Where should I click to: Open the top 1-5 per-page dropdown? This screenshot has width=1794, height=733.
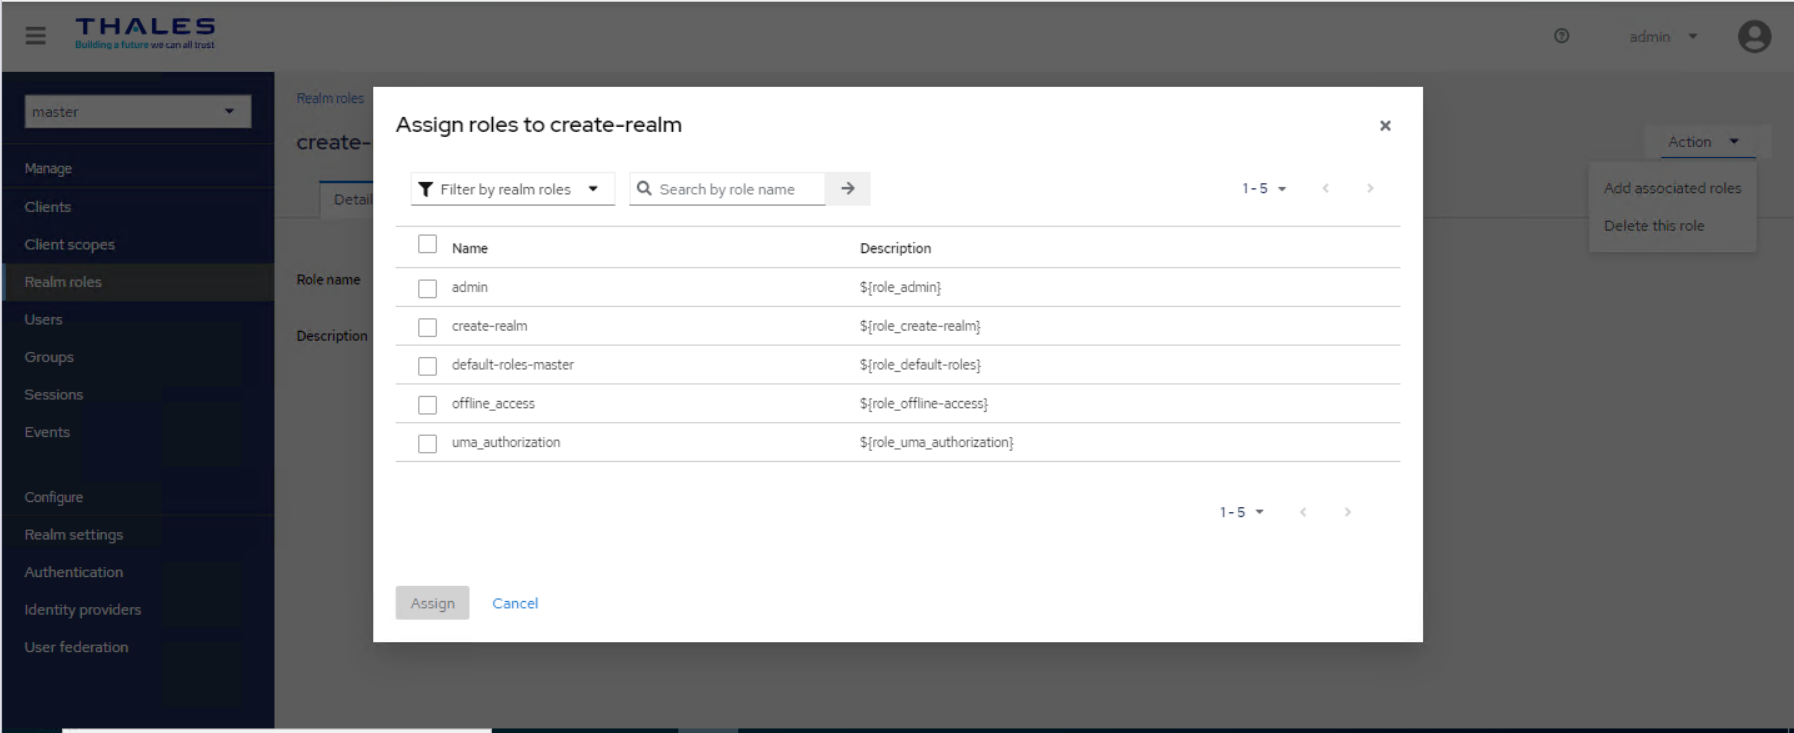coord(1263,189)
